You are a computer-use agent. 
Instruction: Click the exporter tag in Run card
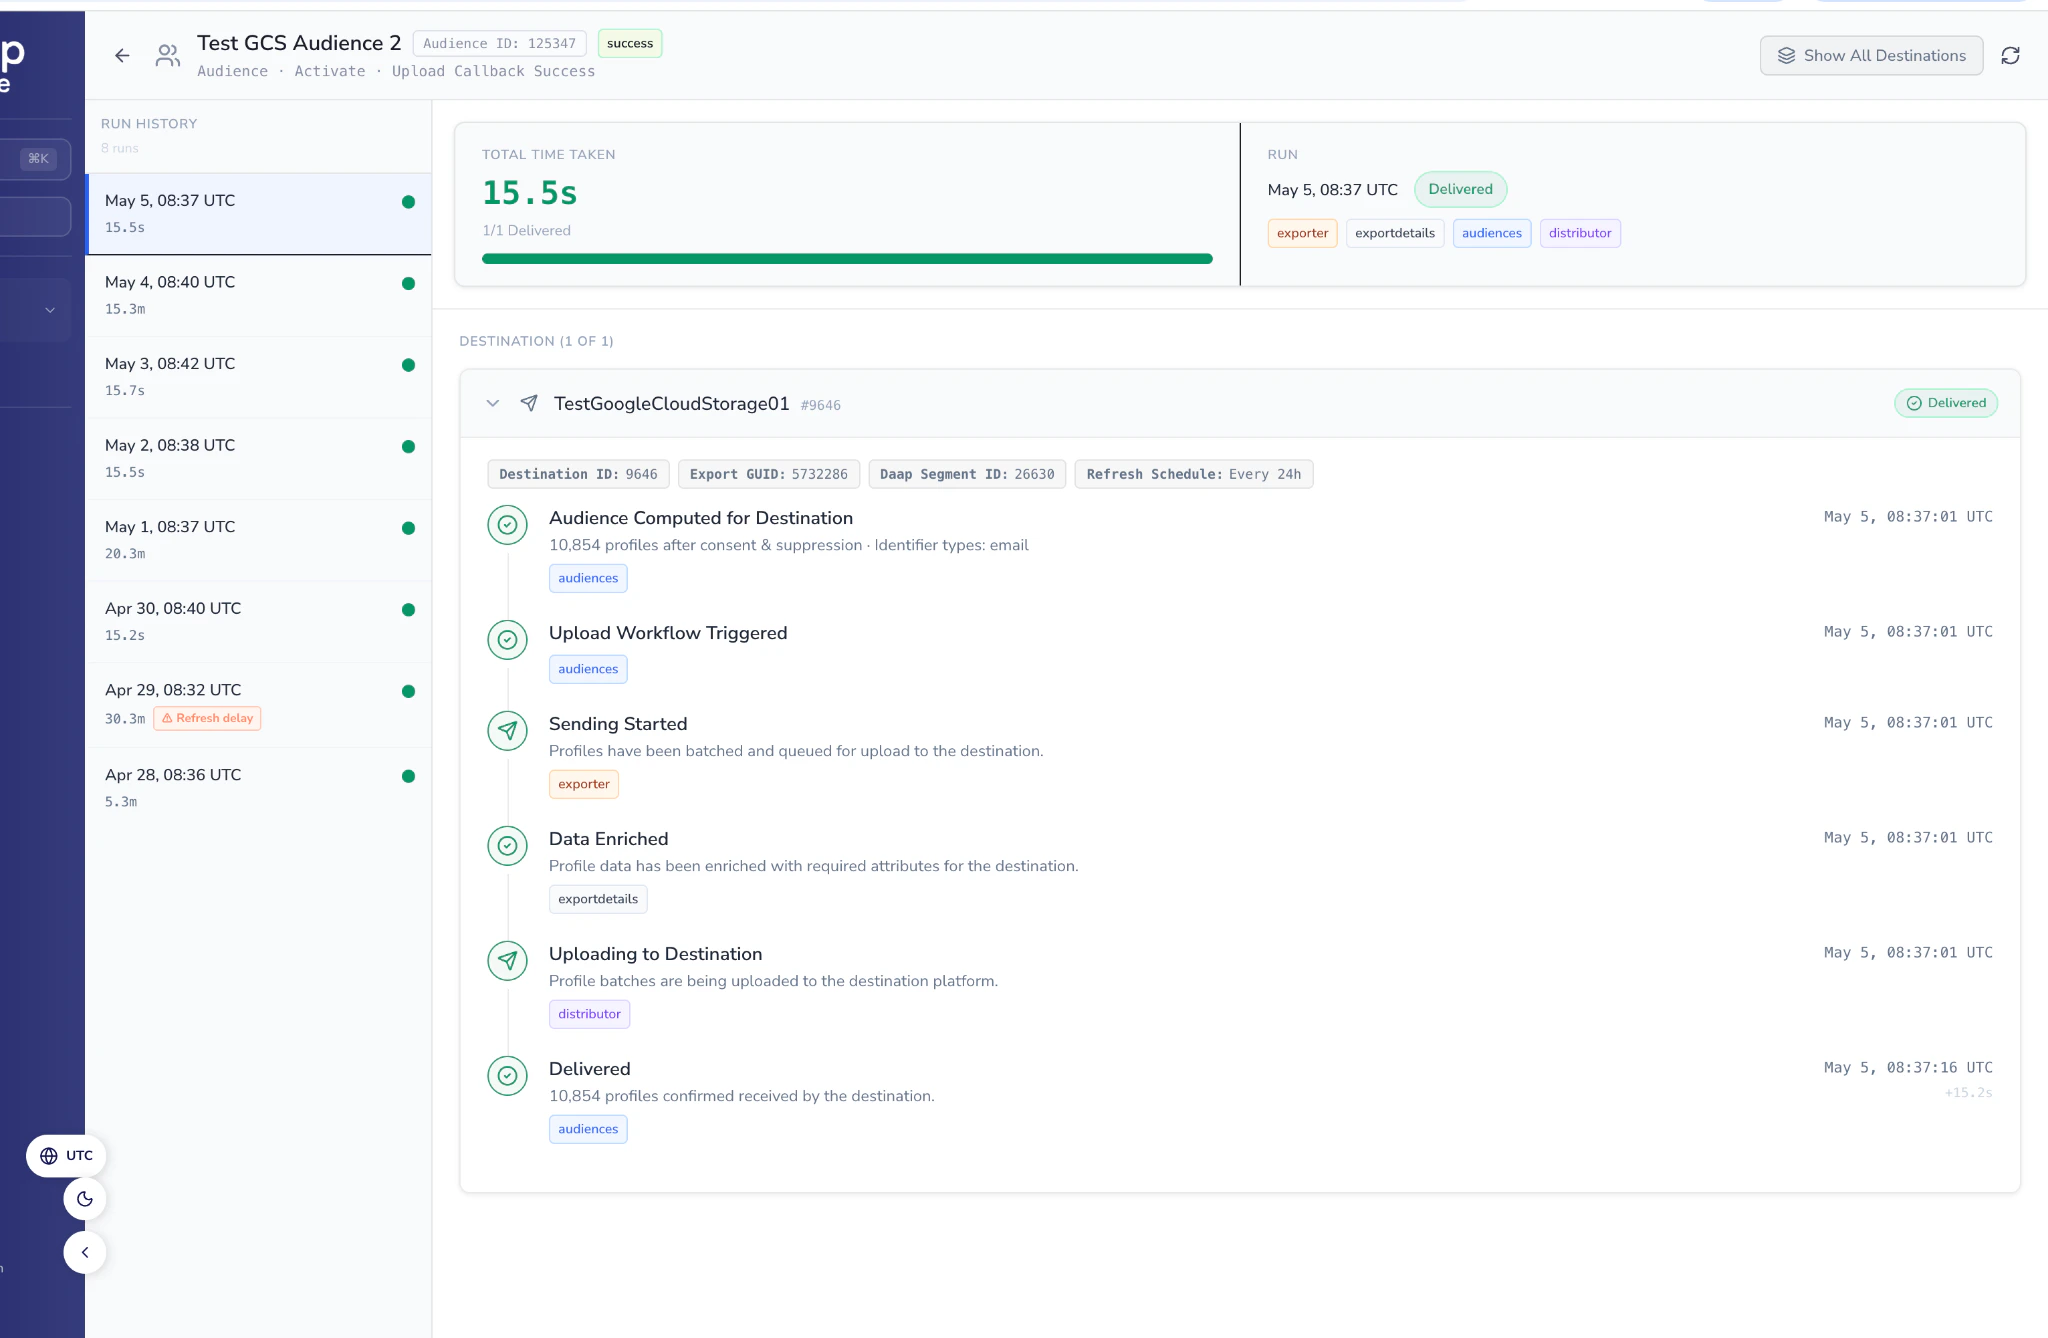click(x=1302, y=234)
